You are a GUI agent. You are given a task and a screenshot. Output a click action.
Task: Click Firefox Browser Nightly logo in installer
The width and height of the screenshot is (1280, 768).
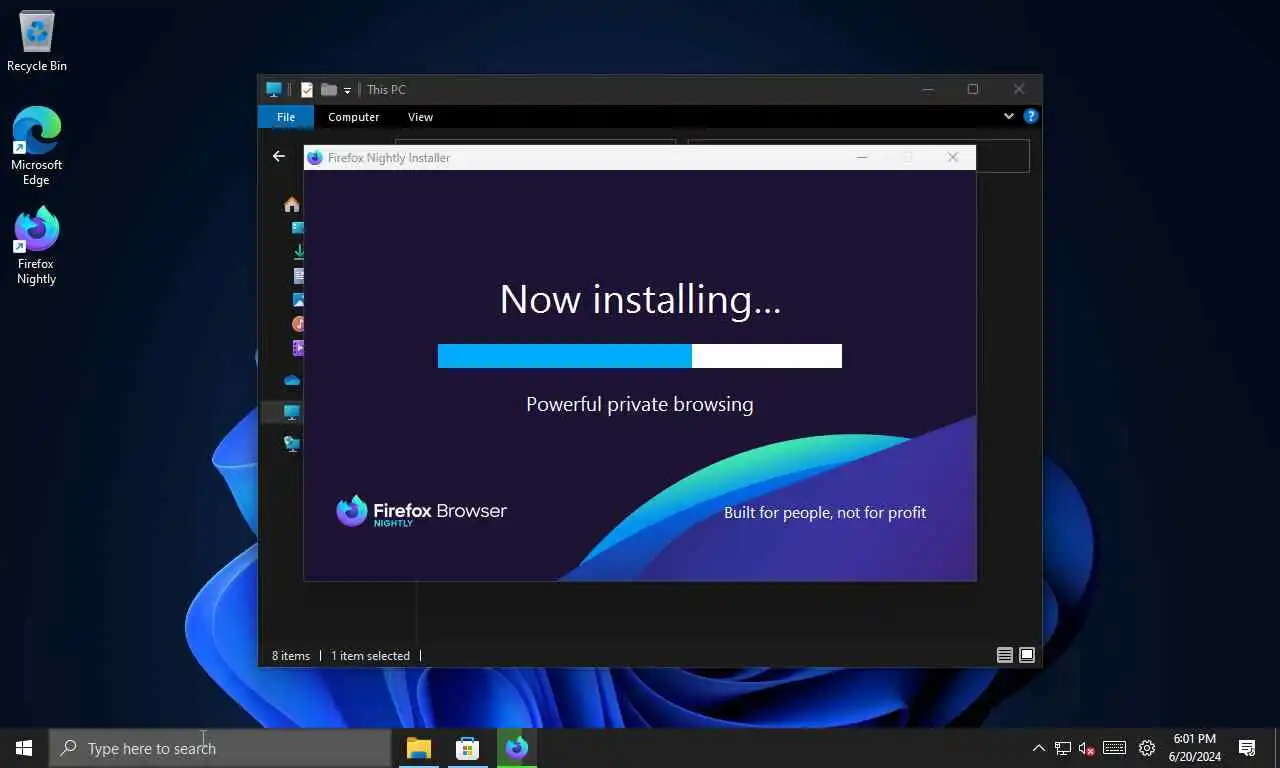point(421,511)
